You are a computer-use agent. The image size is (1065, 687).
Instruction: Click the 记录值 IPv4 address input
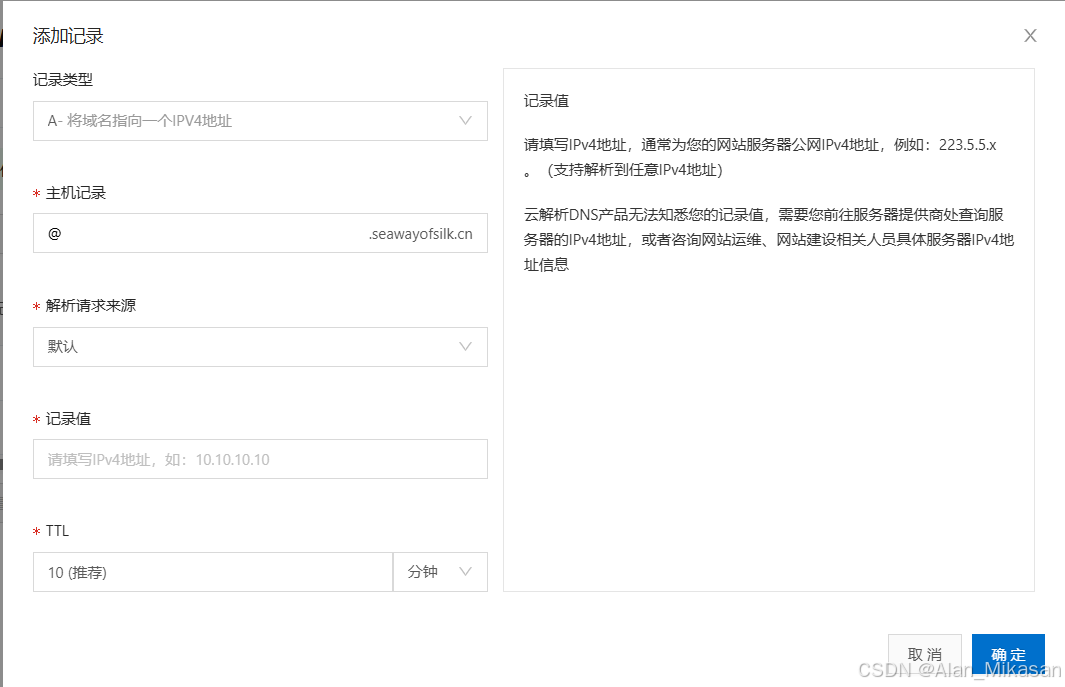[260, 459]
